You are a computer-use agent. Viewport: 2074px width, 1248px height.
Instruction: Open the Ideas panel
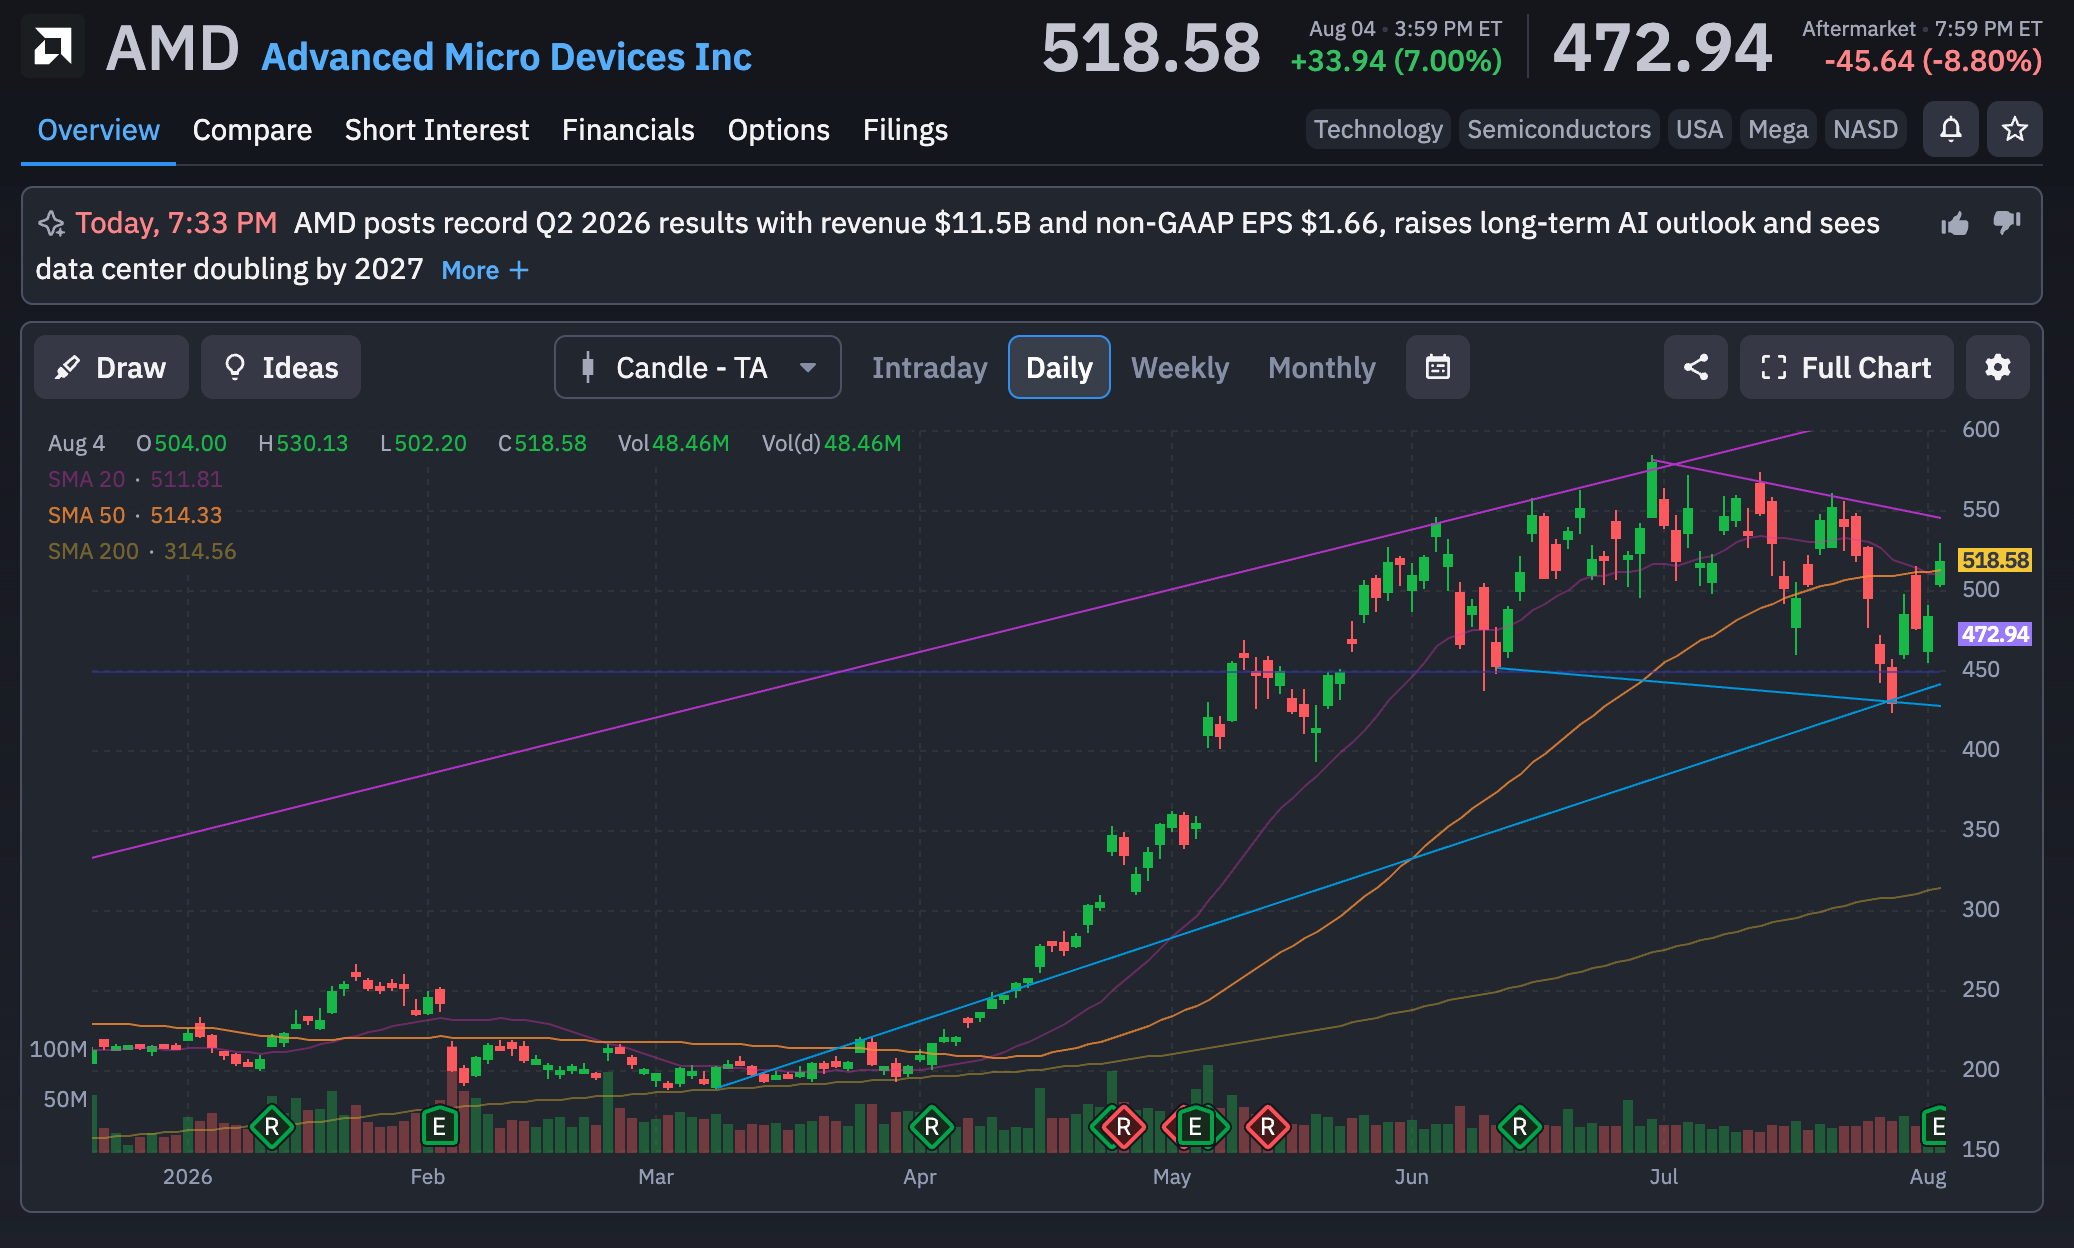click(281, 367)
